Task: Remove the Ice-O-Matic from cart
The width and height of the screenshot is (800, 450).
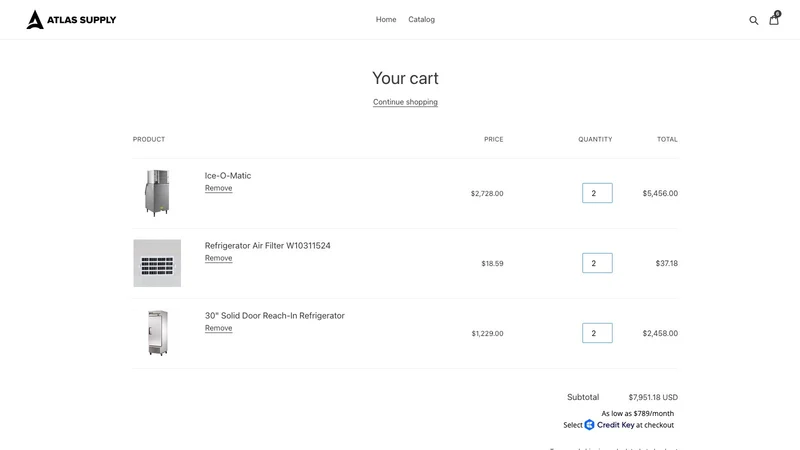Action: click(218, 188)
